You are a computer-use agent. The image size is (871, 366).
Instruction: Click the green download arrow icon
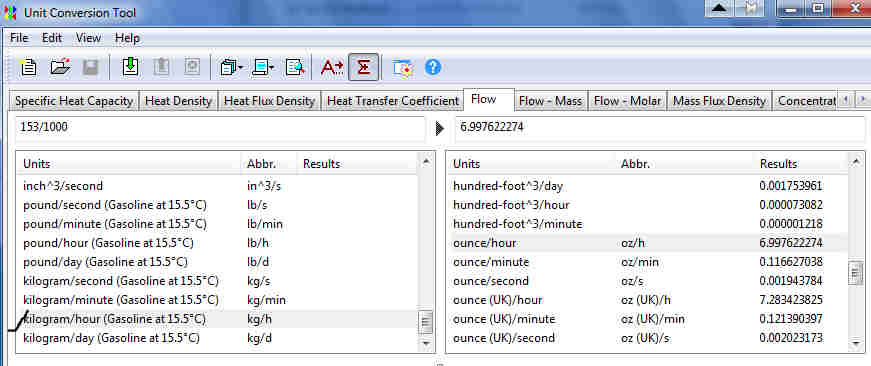[130, 67]
